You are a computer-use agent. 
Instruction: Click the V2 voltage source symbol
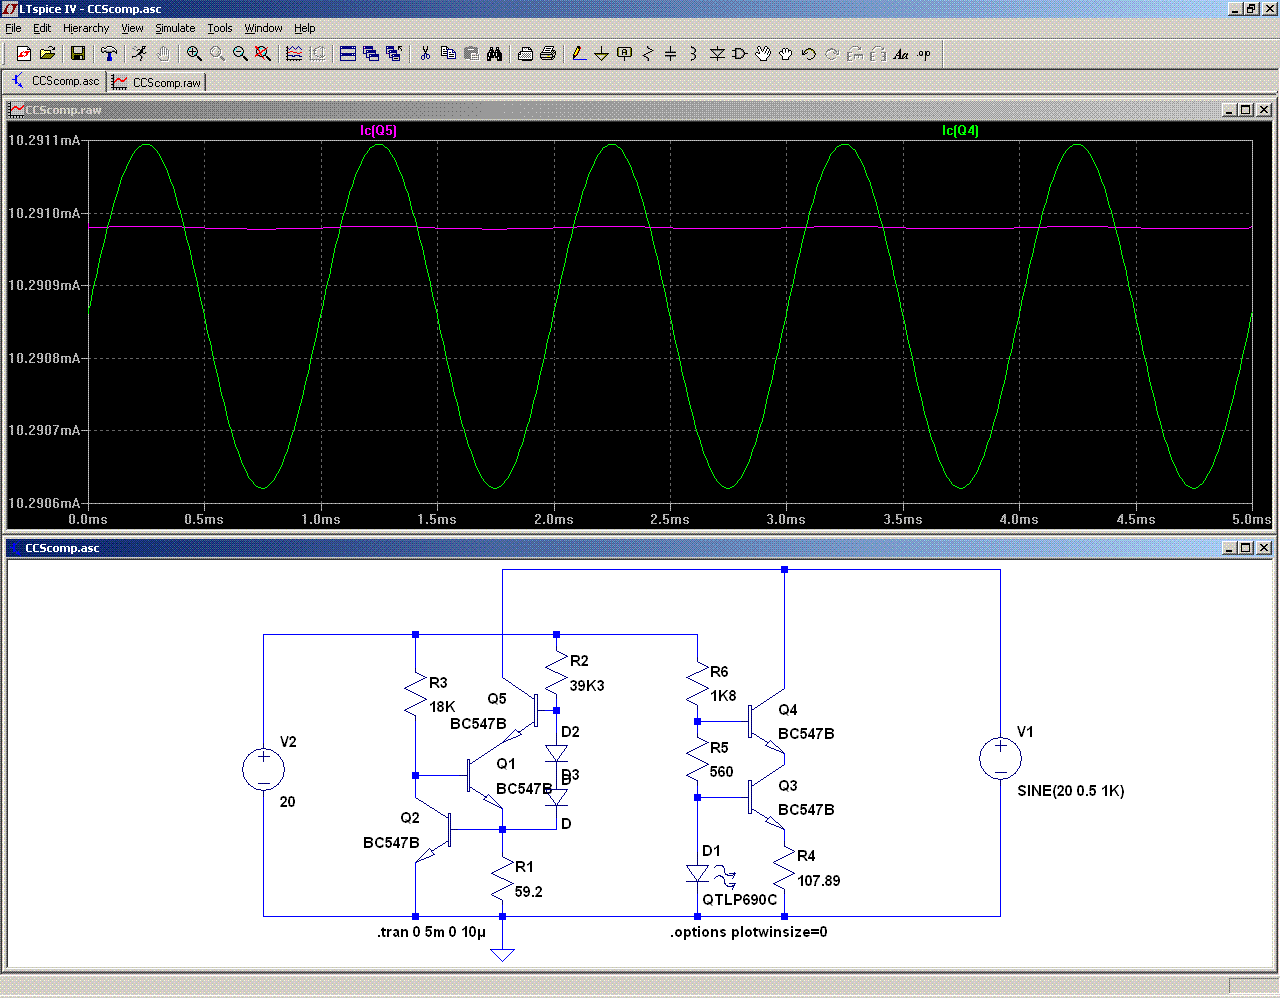263,770
